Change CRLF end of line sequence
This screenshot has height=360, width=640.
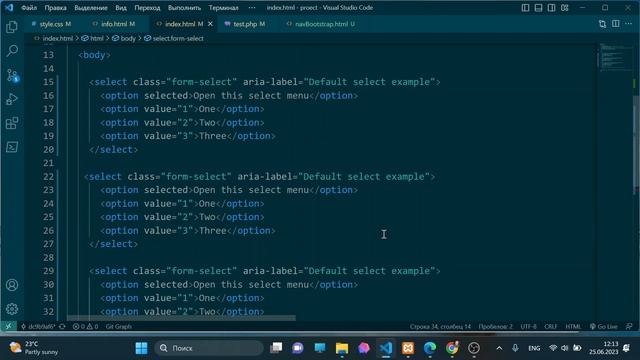pyautogui.click(x=551, y=327)
